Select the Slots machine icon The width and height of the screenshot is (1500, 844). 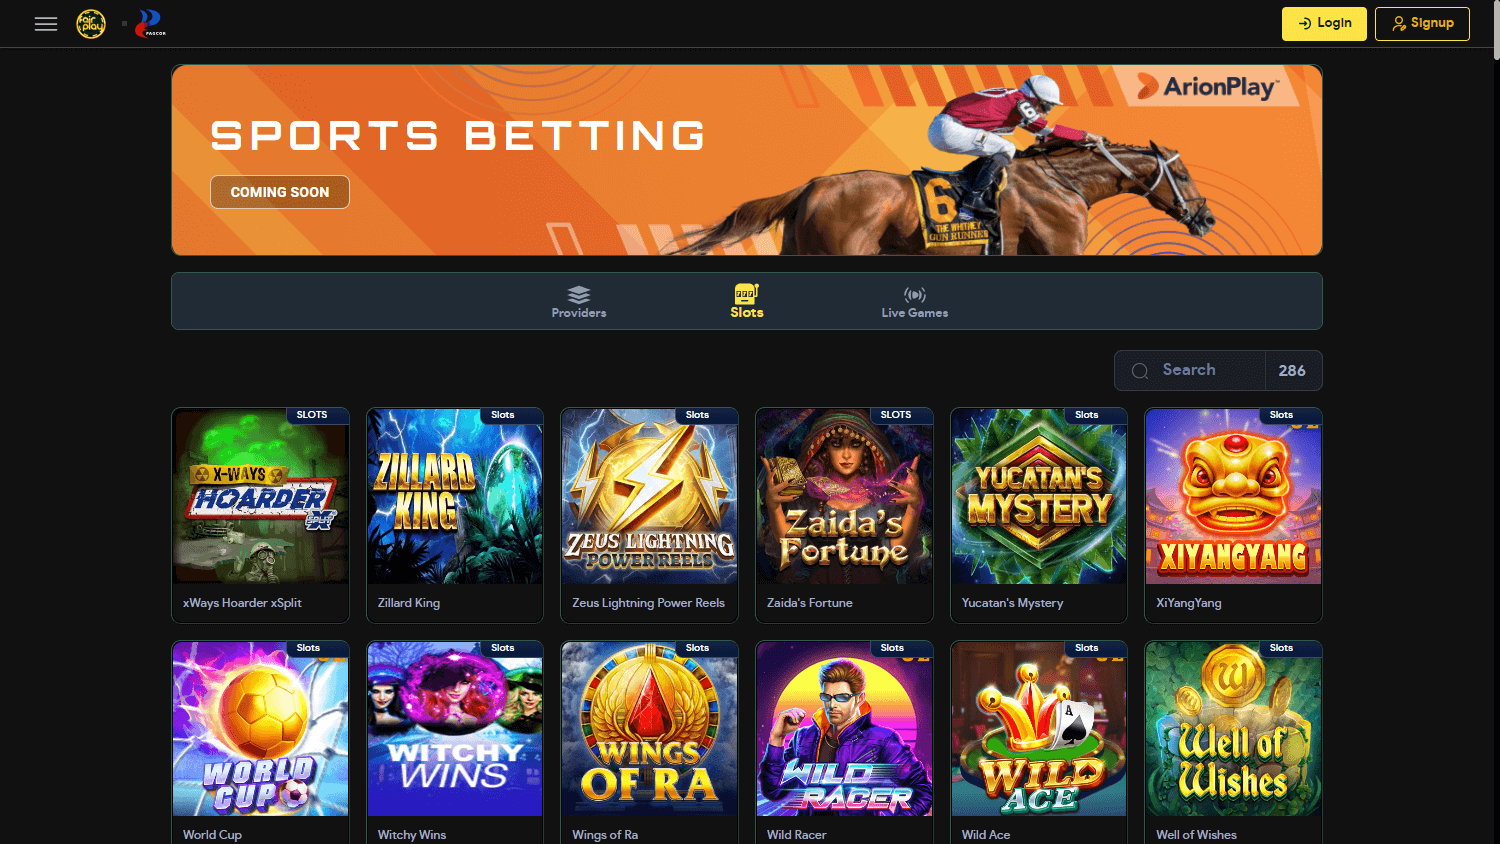pyautogui.click(x=746, y=293)
